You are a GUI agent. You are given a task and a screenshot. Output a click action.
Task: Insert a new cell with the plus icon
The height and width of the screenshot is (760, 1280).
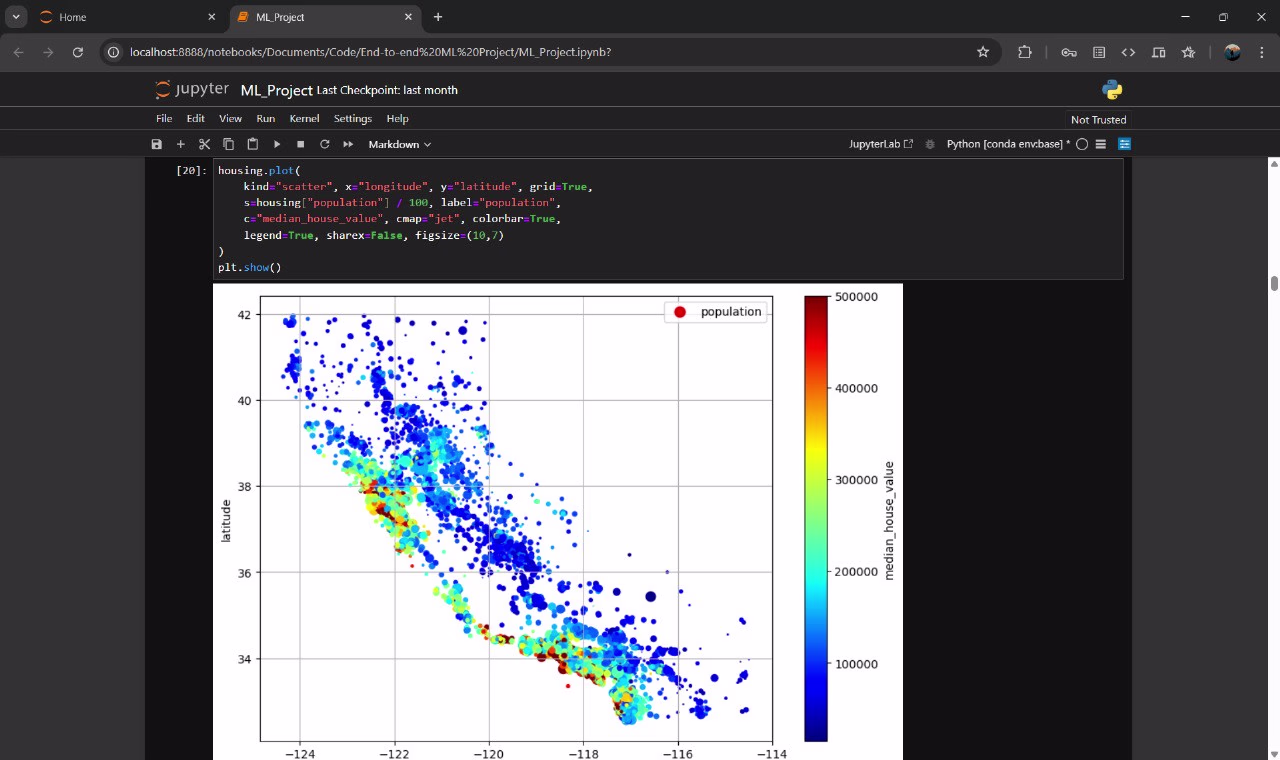tap(181, 144)
